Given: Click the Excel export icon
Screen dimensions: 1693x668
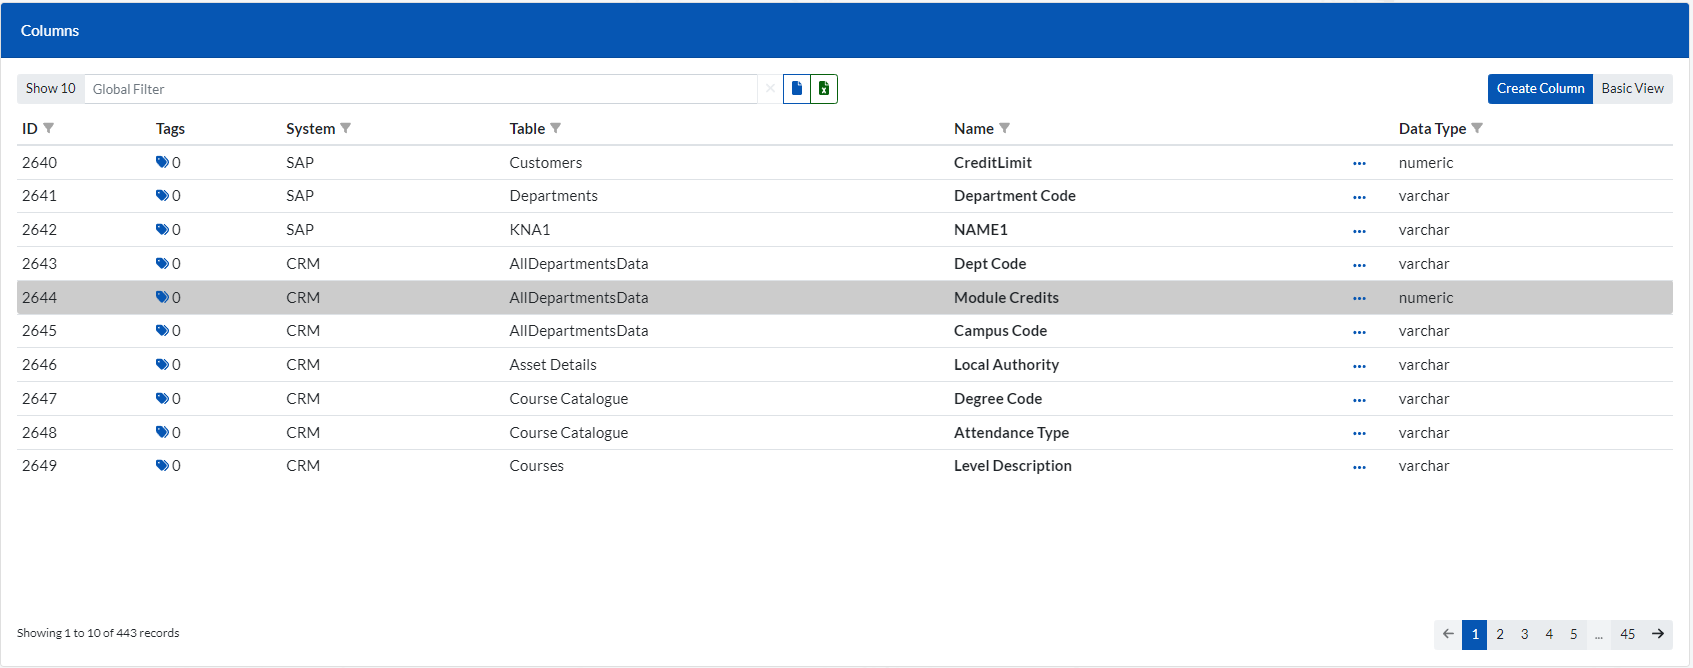Looking at the screenshot, I should tap(824, 89).
